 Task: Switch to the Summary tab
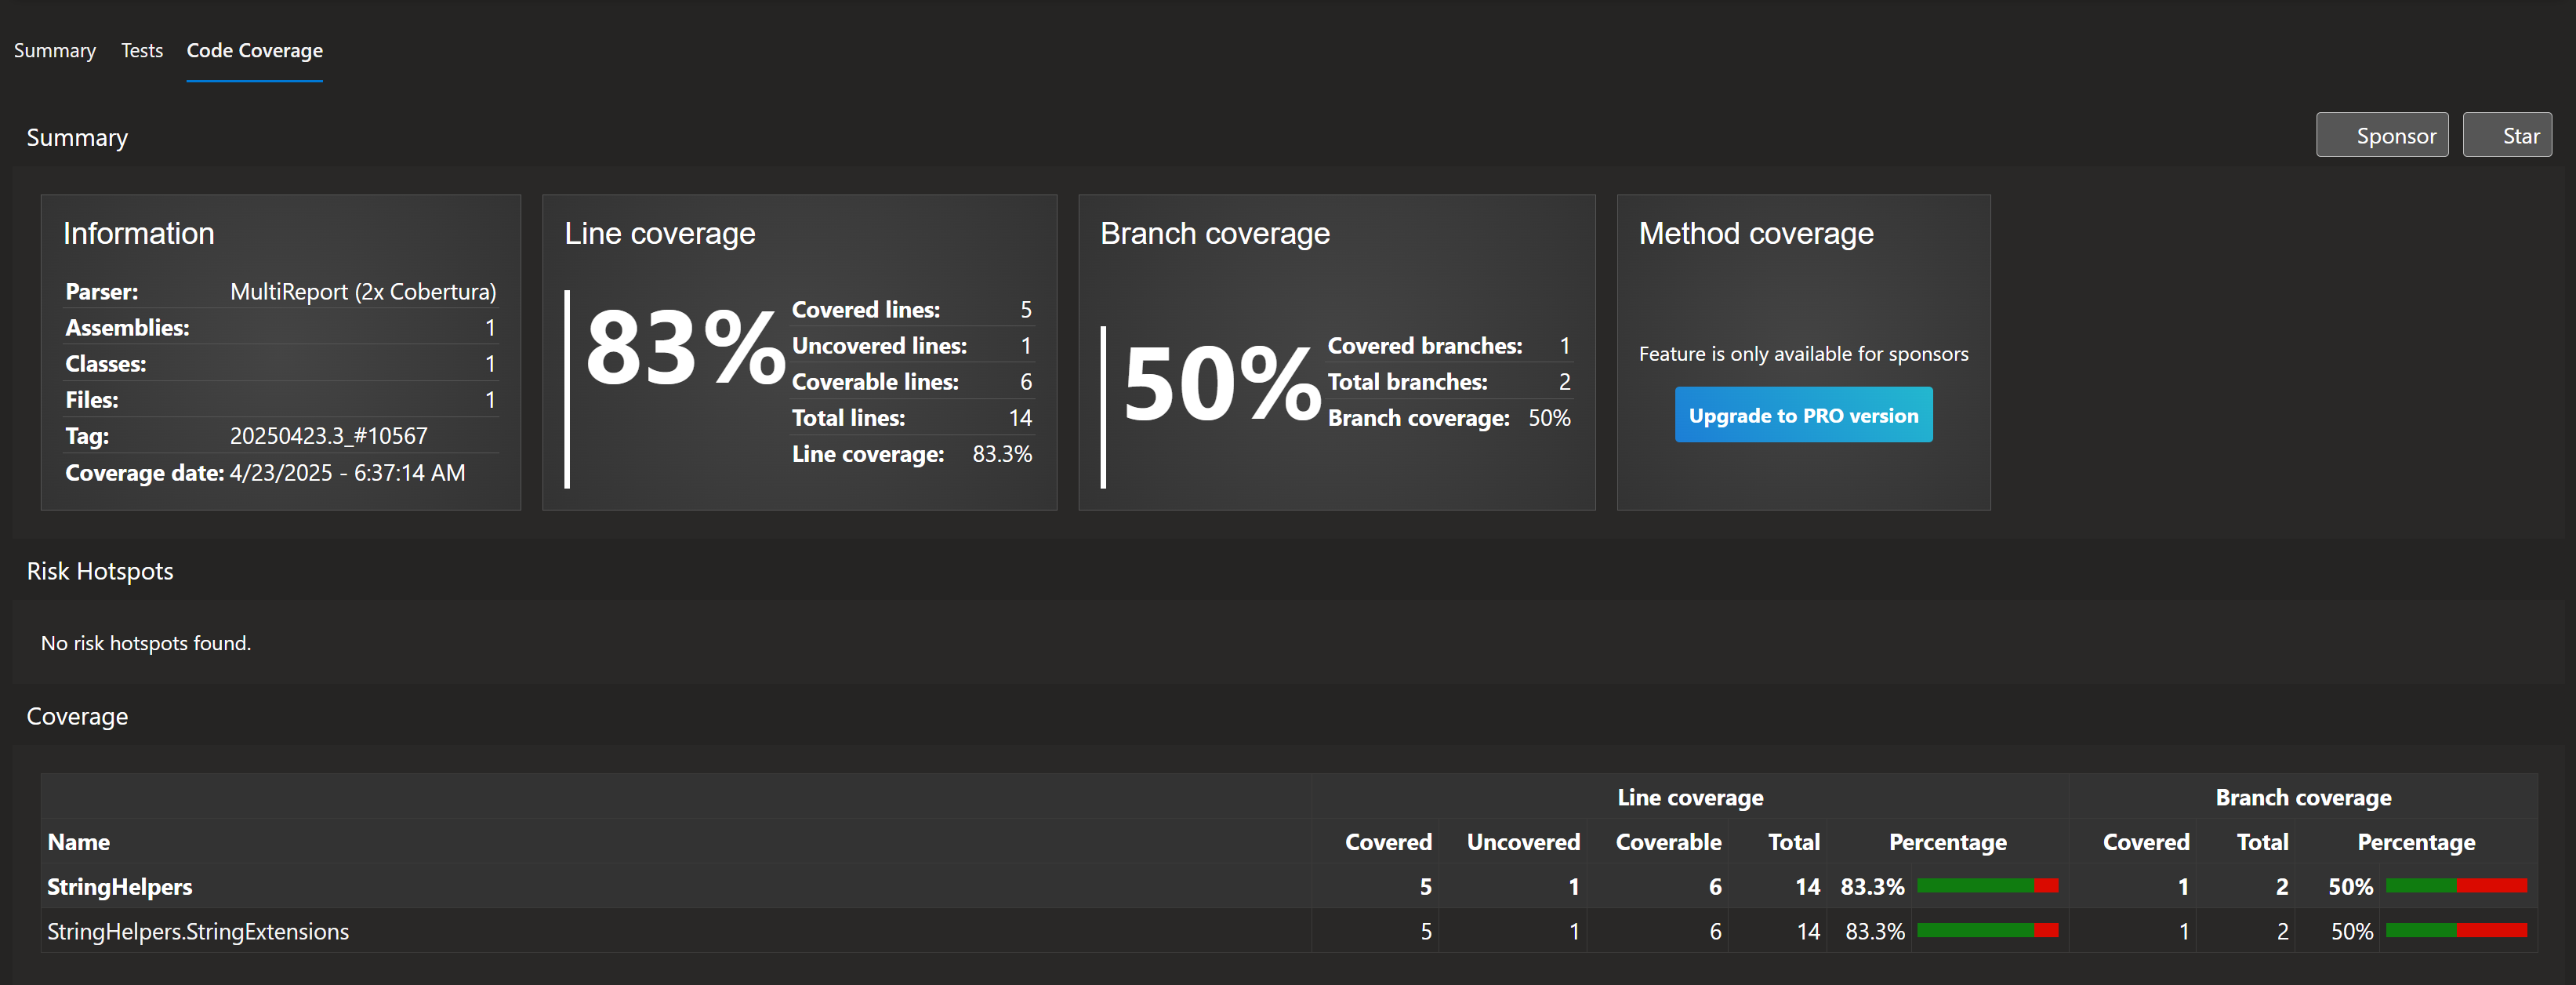(55, 50)
